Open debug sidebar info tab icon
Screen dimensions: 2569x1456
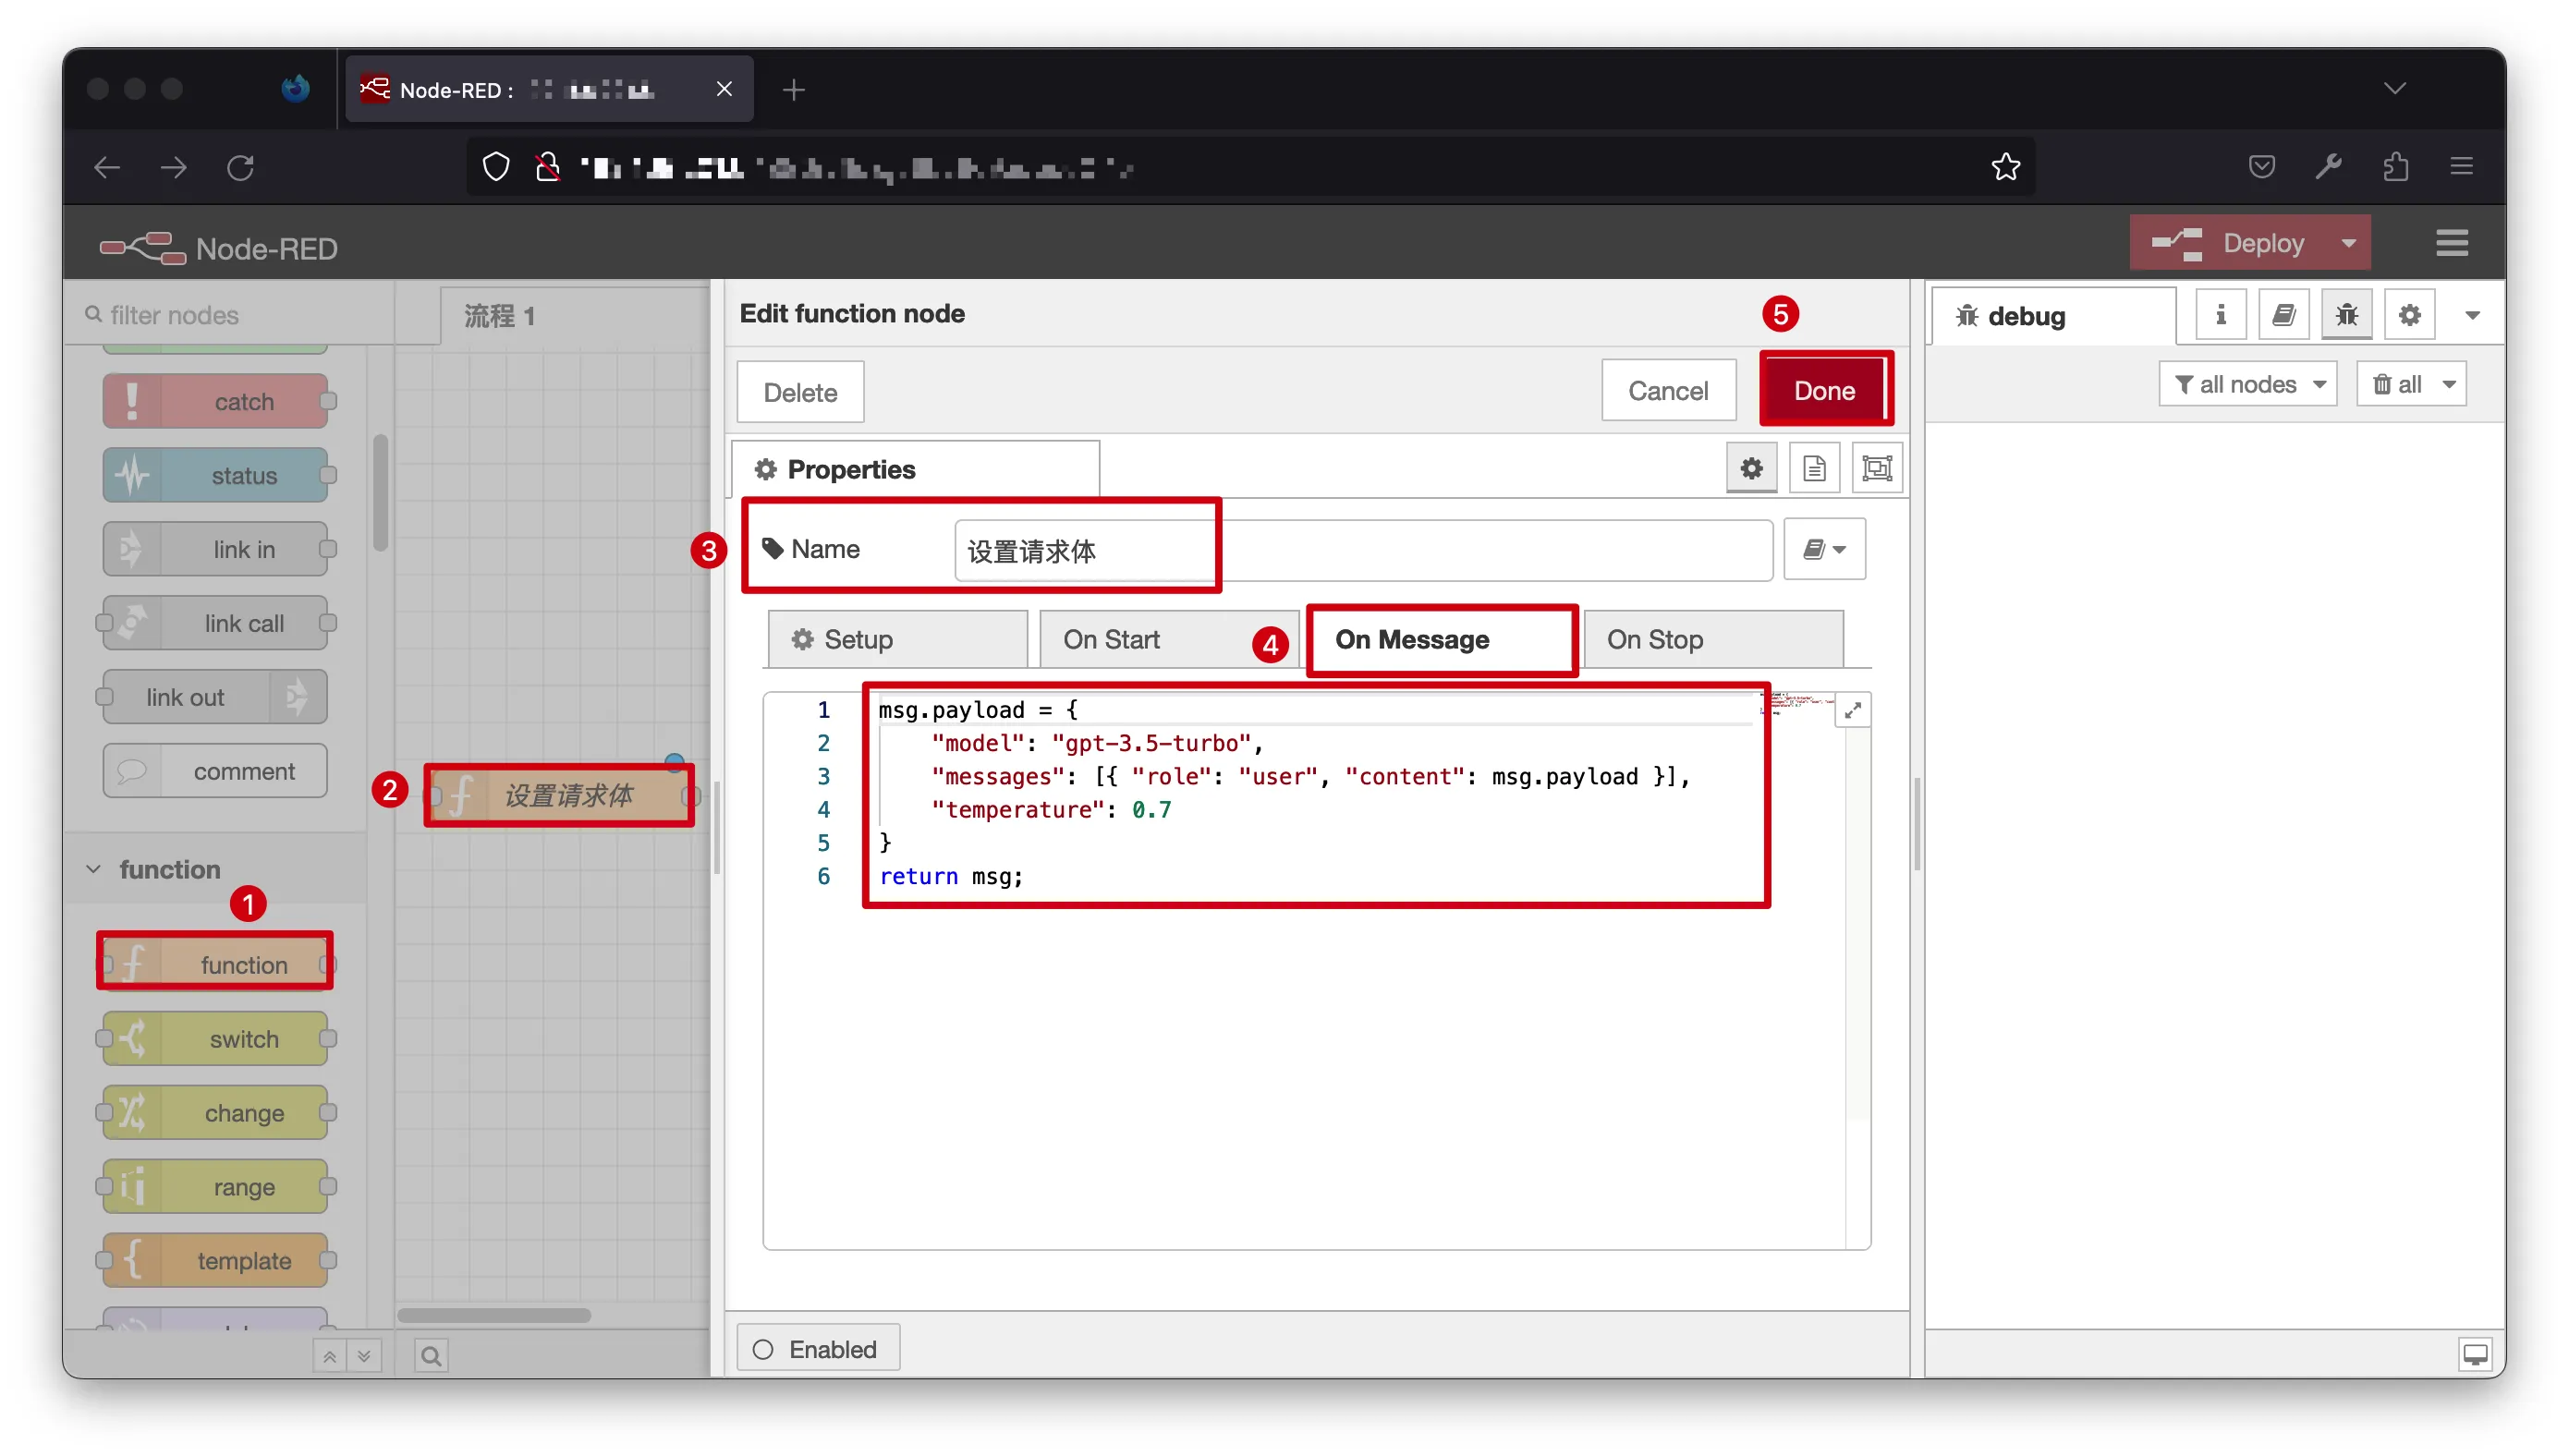click(2220, 315)
